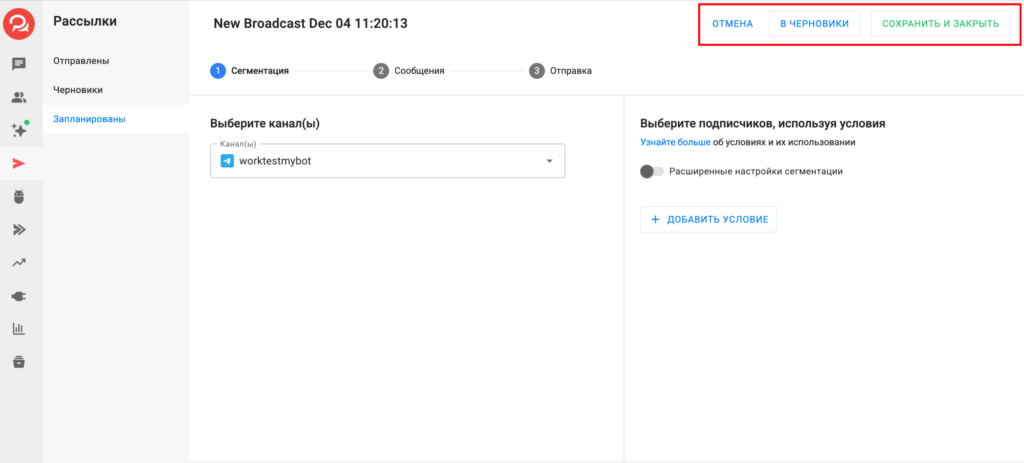Open the integrations plug icon
The image size is (1024, 463).
pyautogui.click(x=19, y=296)
